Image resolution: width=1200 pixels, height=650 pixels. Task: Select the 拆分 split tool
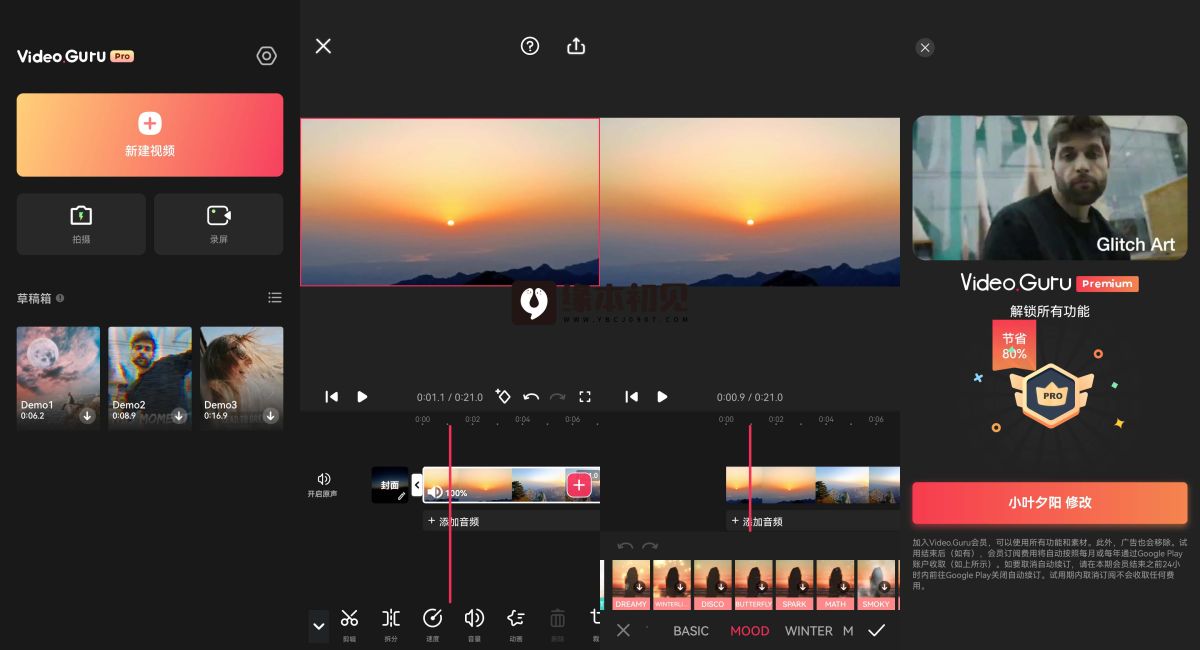(391, 624)
